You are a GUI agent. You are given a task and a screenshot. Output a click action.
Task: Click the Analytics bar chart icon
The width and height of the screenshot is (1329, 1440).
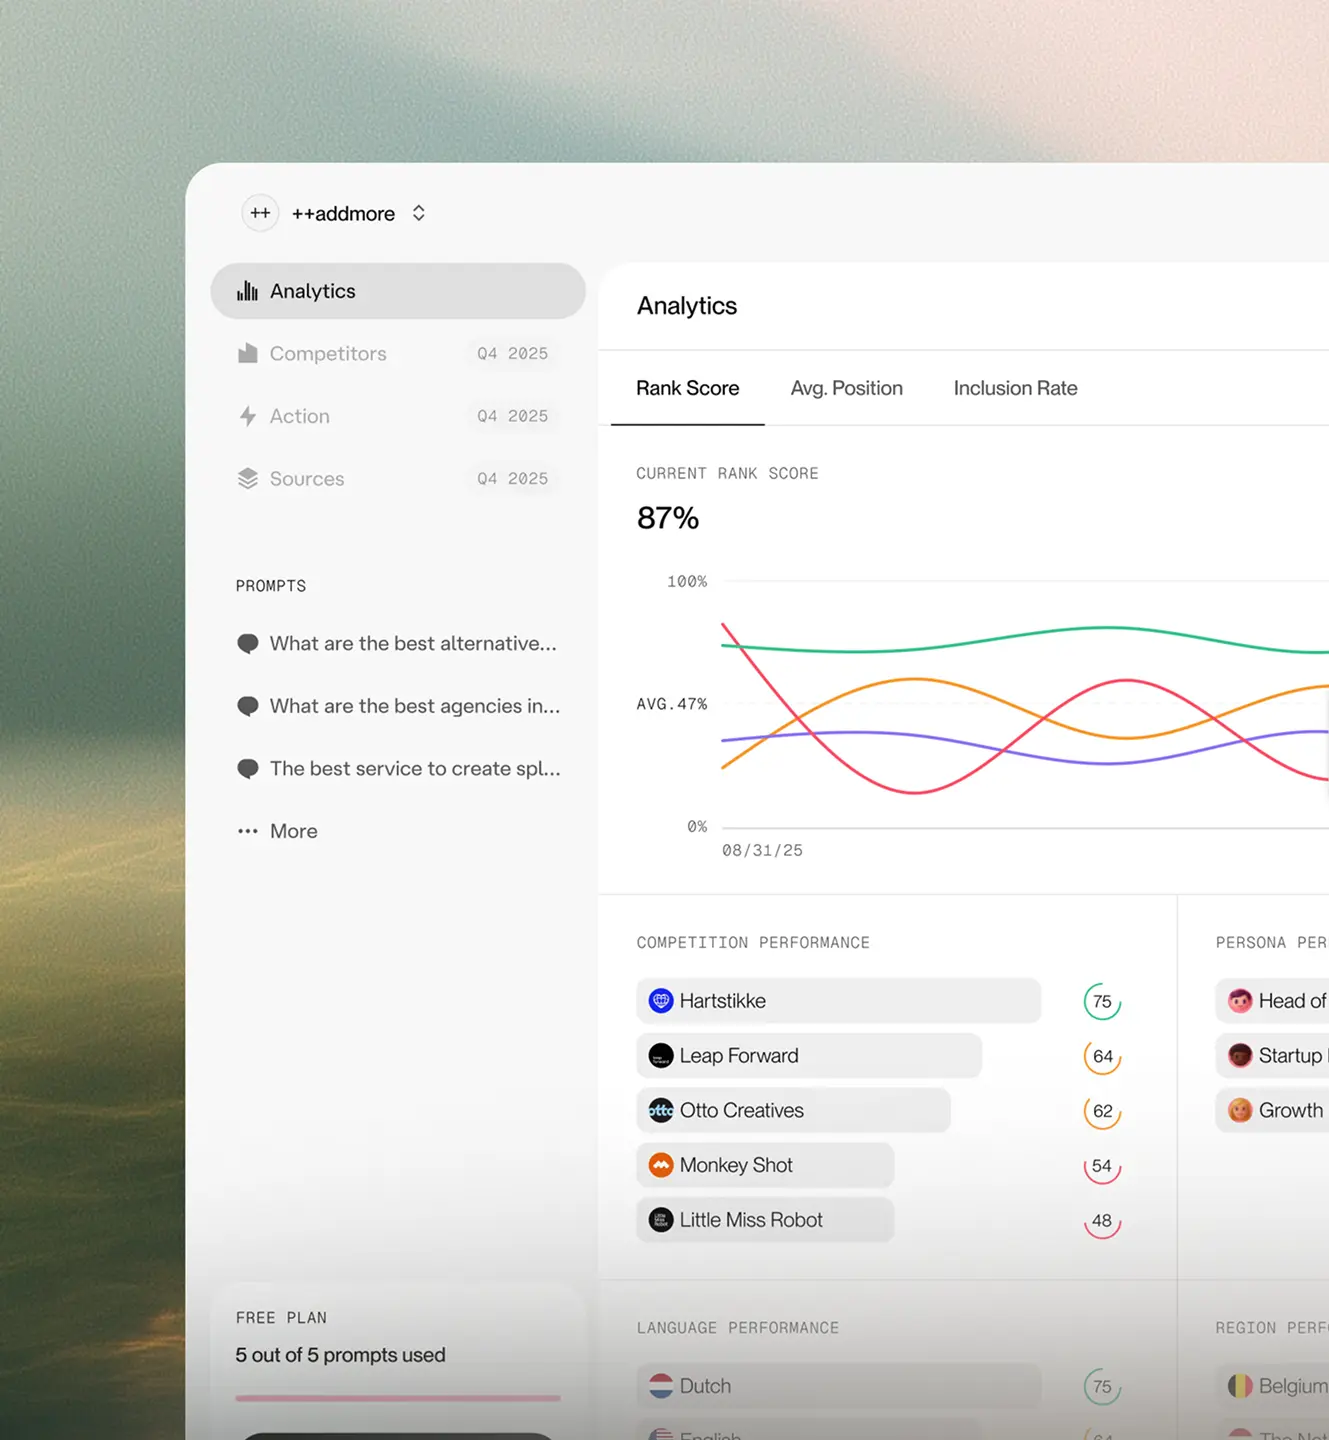(248, 291)
